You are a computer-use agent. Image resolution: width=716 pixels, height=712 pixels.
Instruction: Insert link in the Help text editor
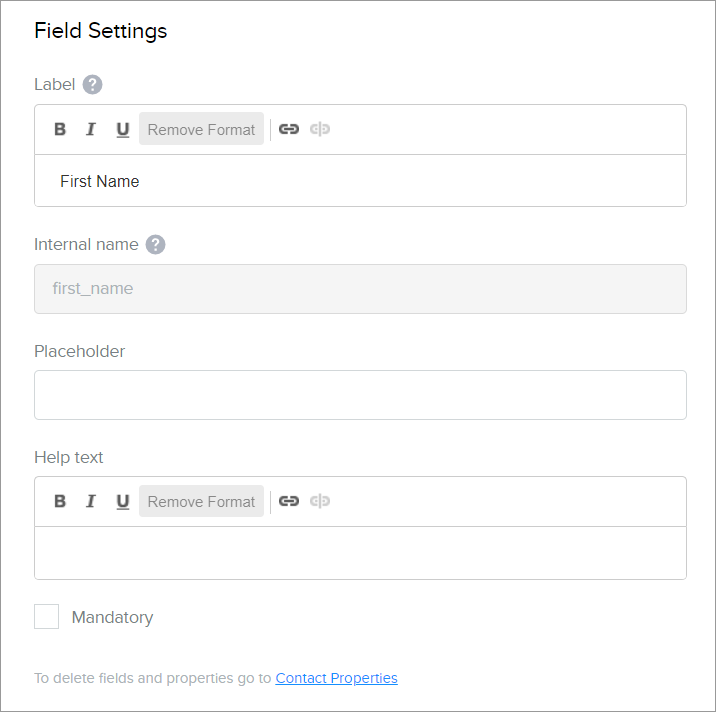pyautogui.click(x=289, y=501)
